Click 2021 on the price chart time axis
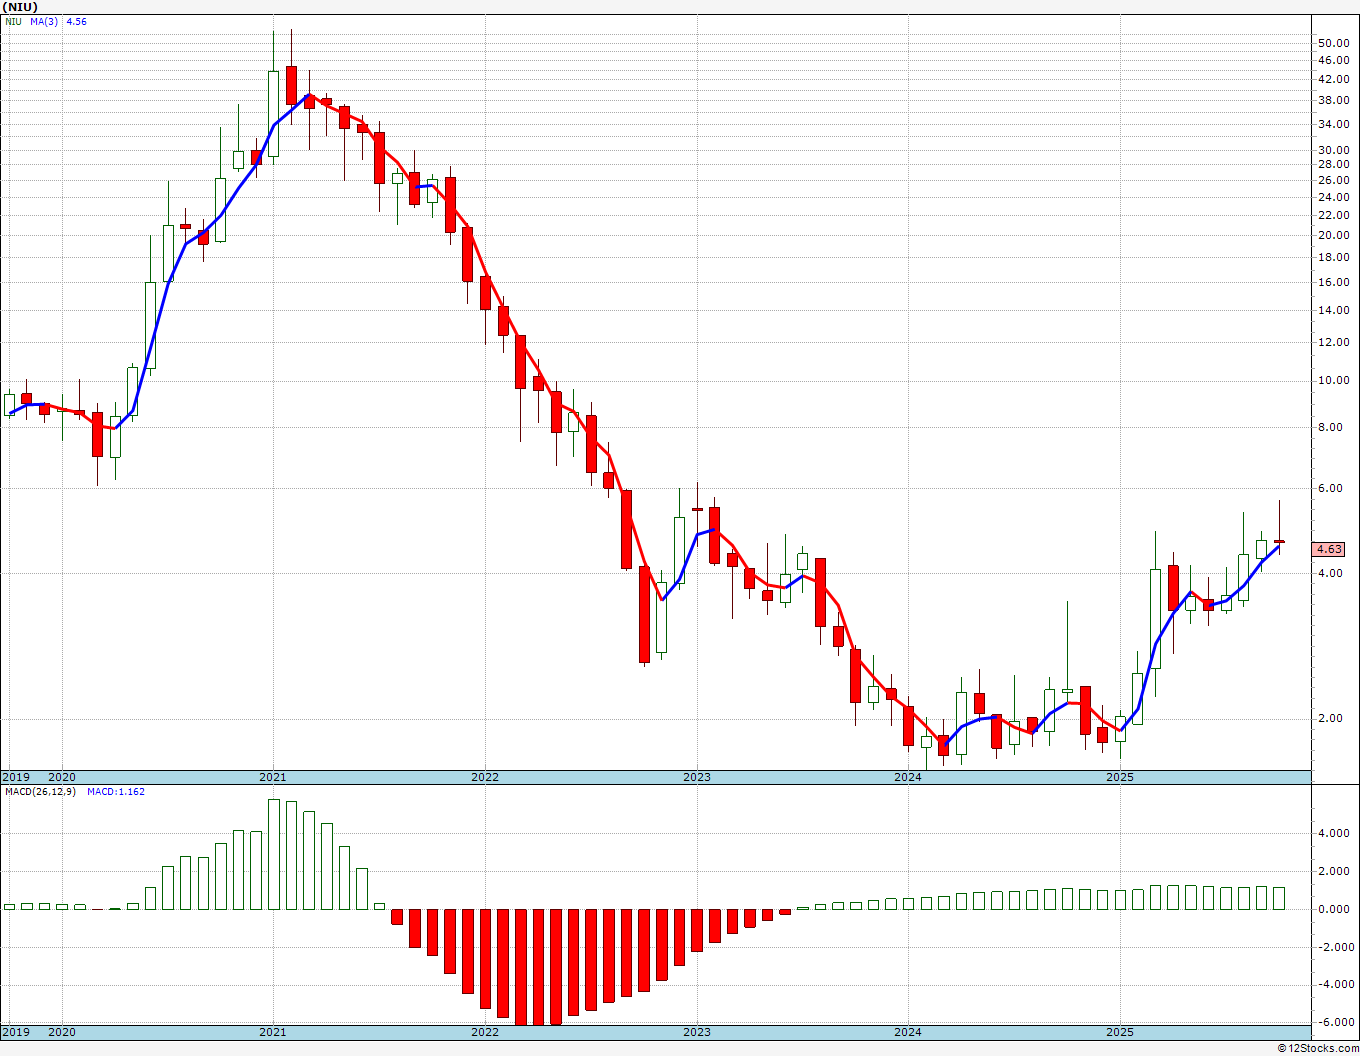This screenshot has height=1056, width=1360. pos(273,777)
